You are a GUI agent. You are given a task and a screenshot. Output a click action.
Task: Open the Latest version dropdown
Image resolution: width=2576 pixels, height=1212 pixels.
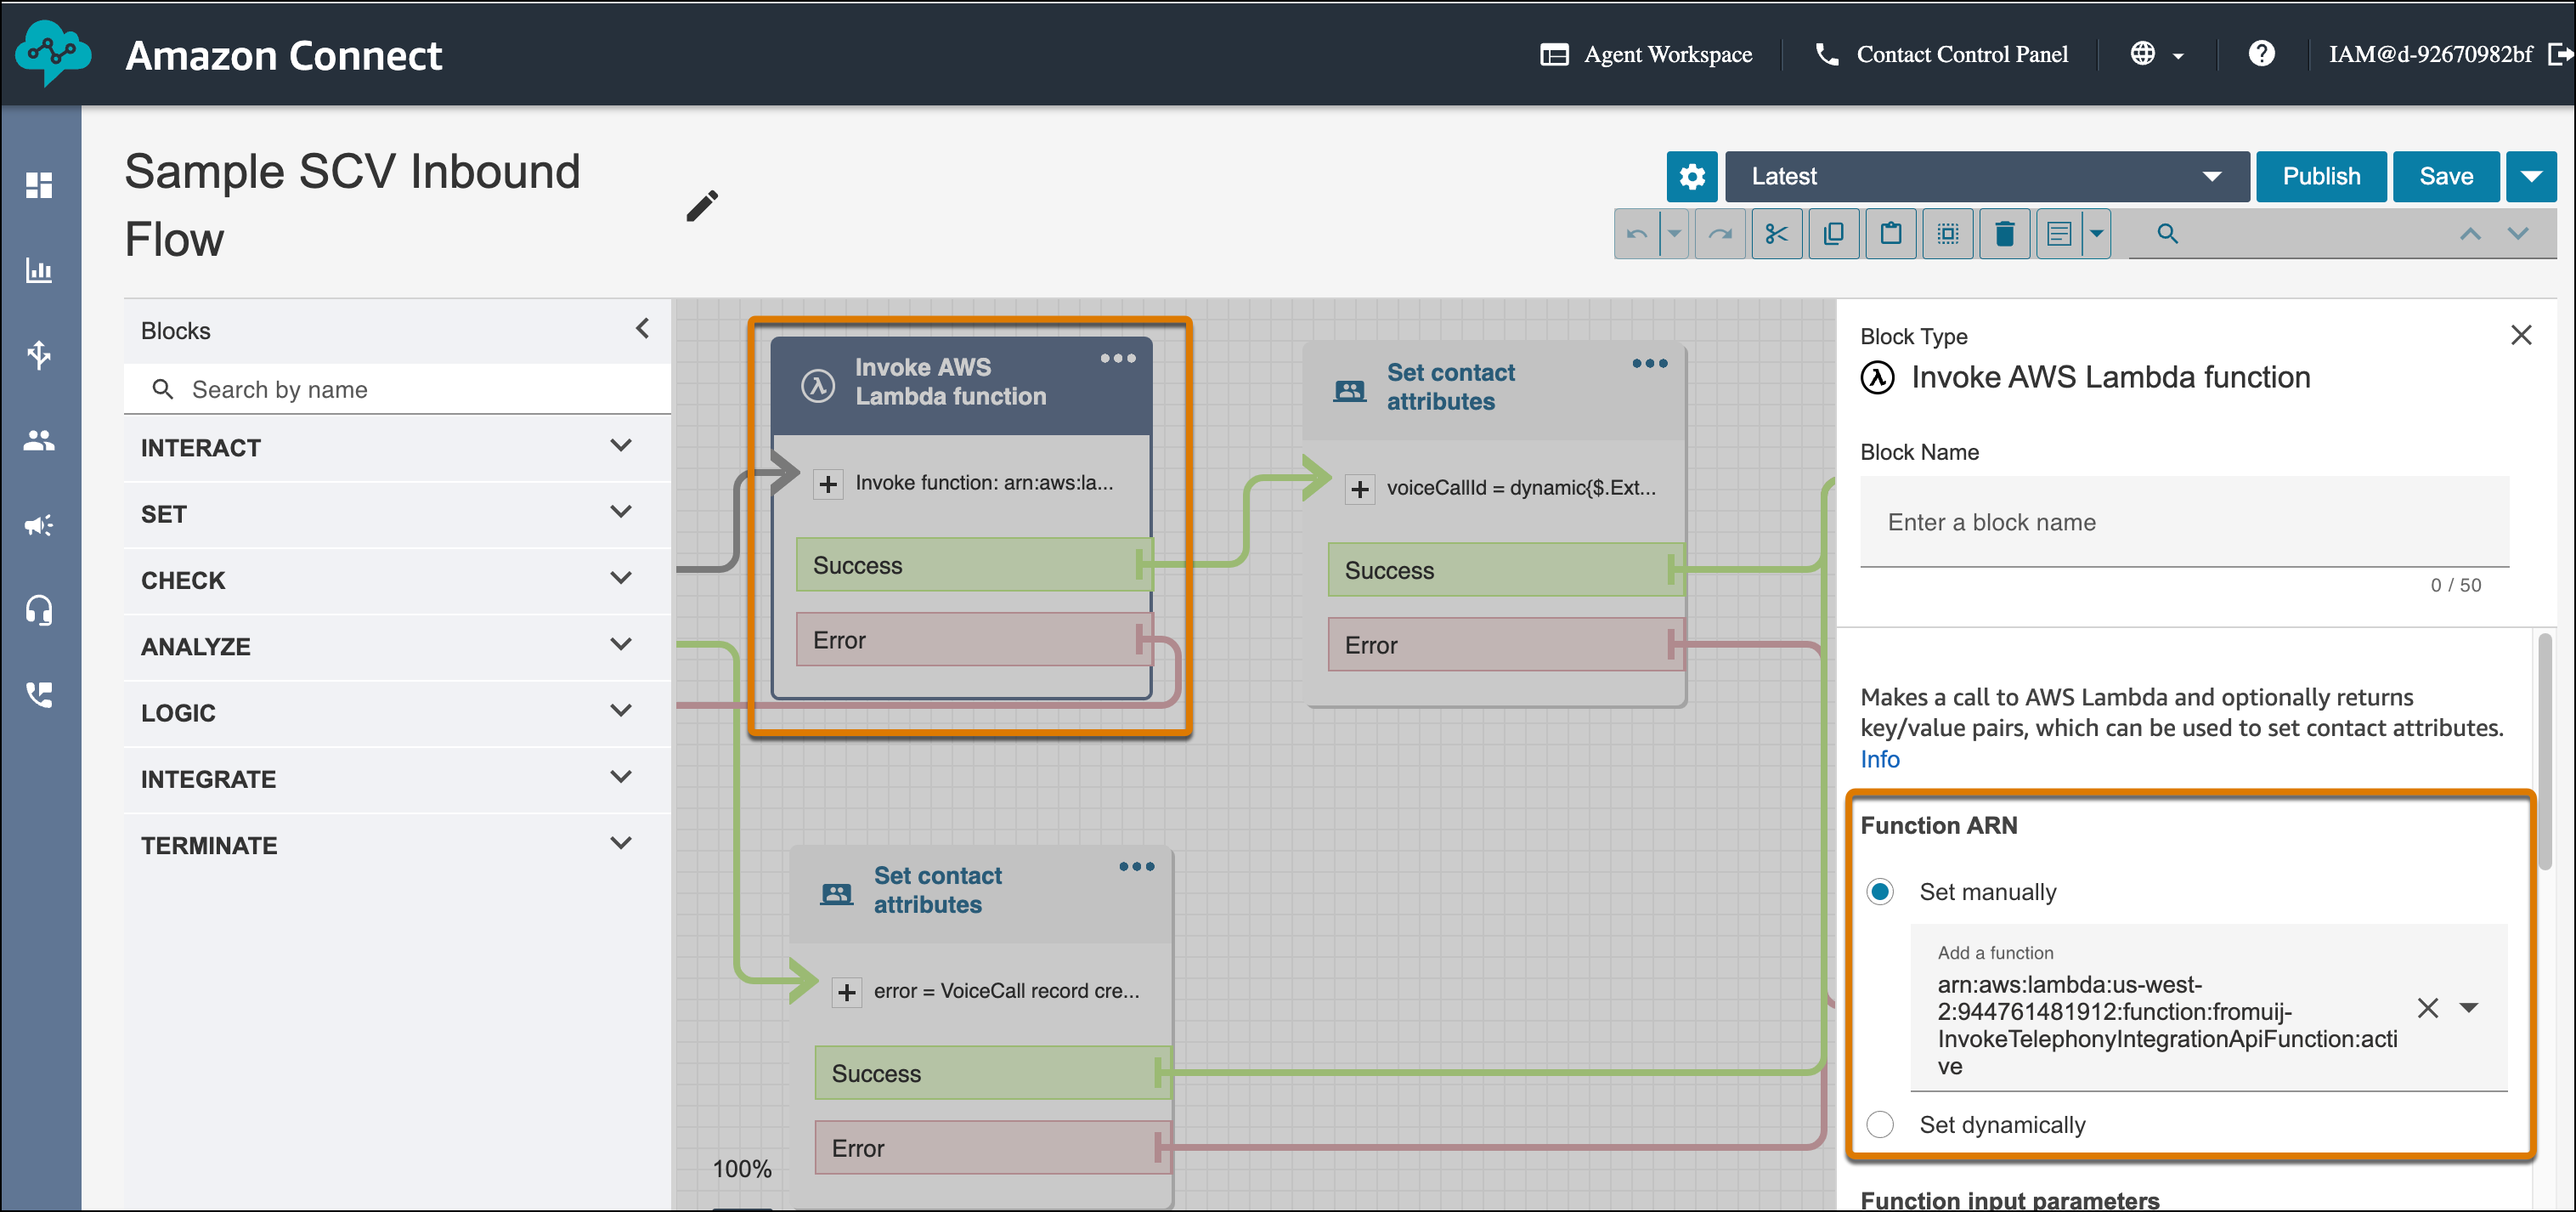pos(1987,177)
